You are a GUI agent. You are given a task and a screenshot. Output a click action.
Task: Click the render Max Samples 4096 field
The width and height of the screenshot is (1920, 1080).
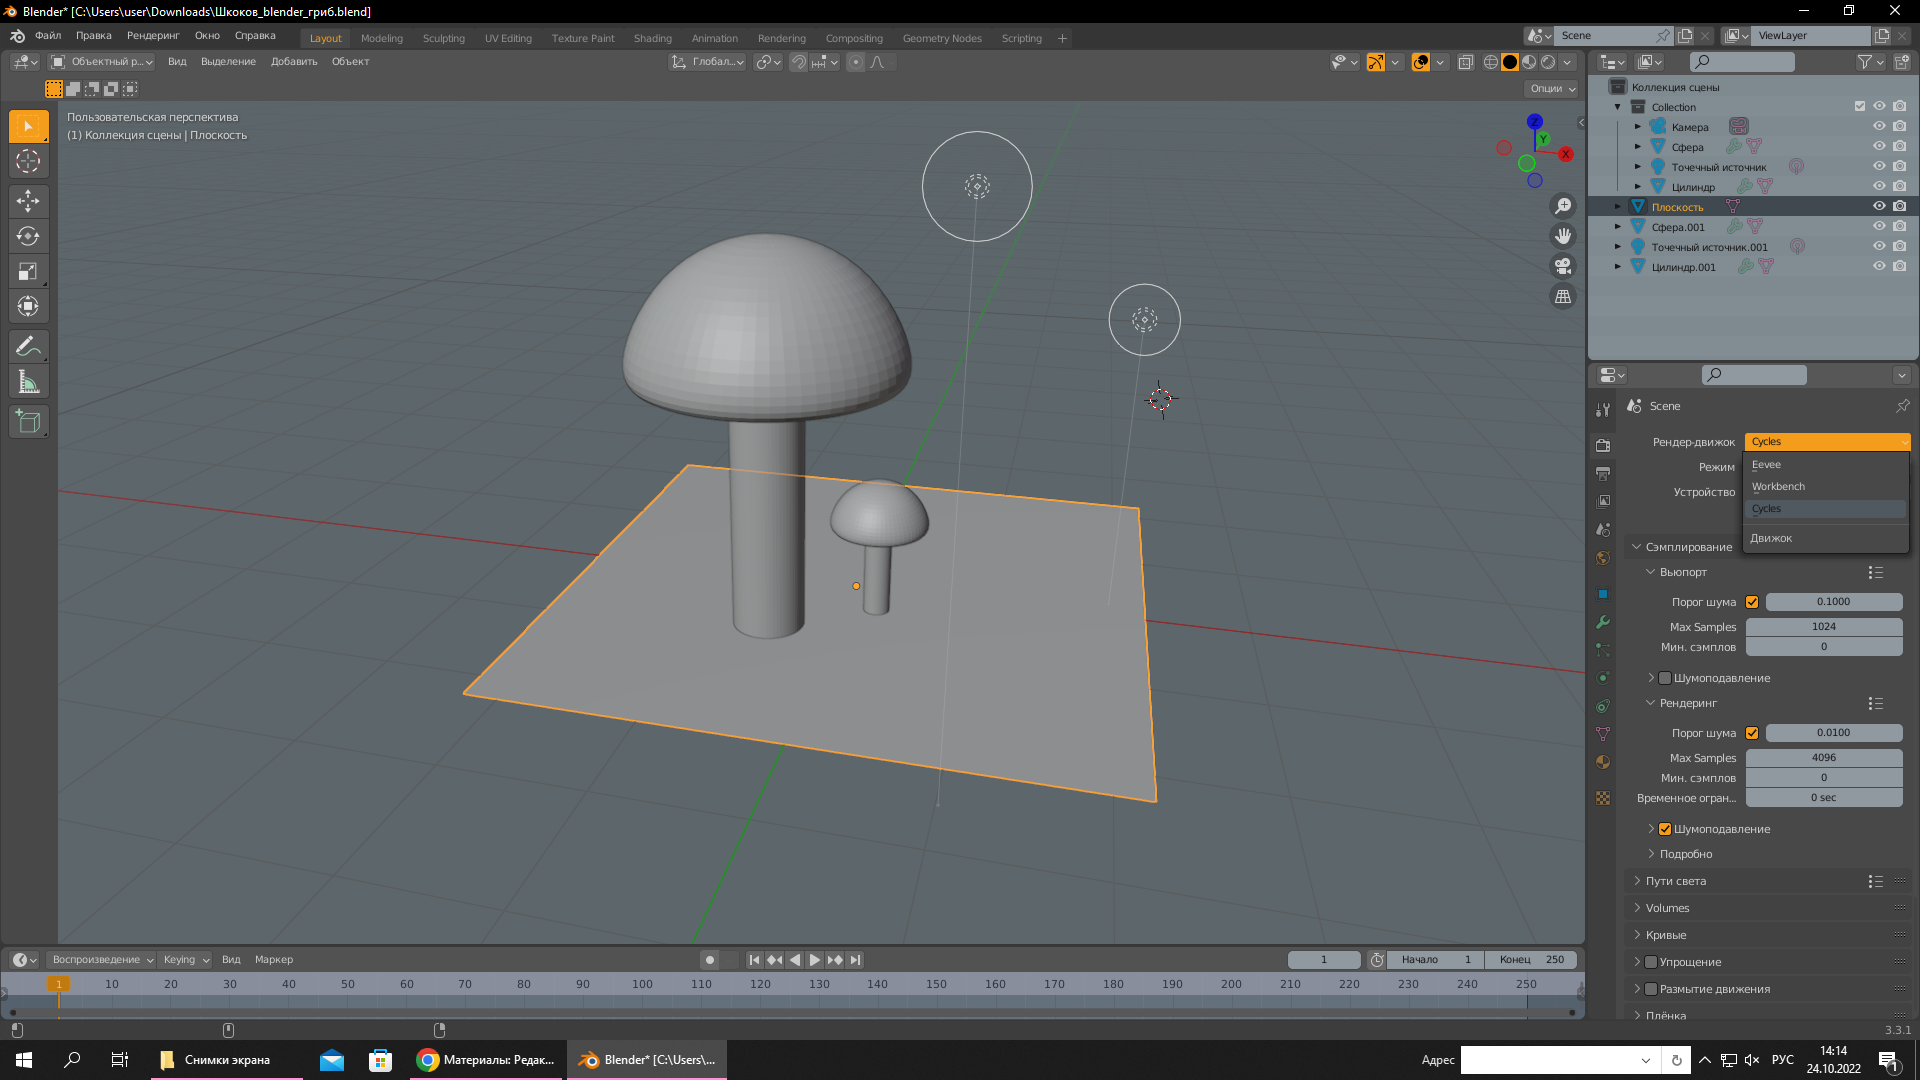click(x=1824, y=758)
